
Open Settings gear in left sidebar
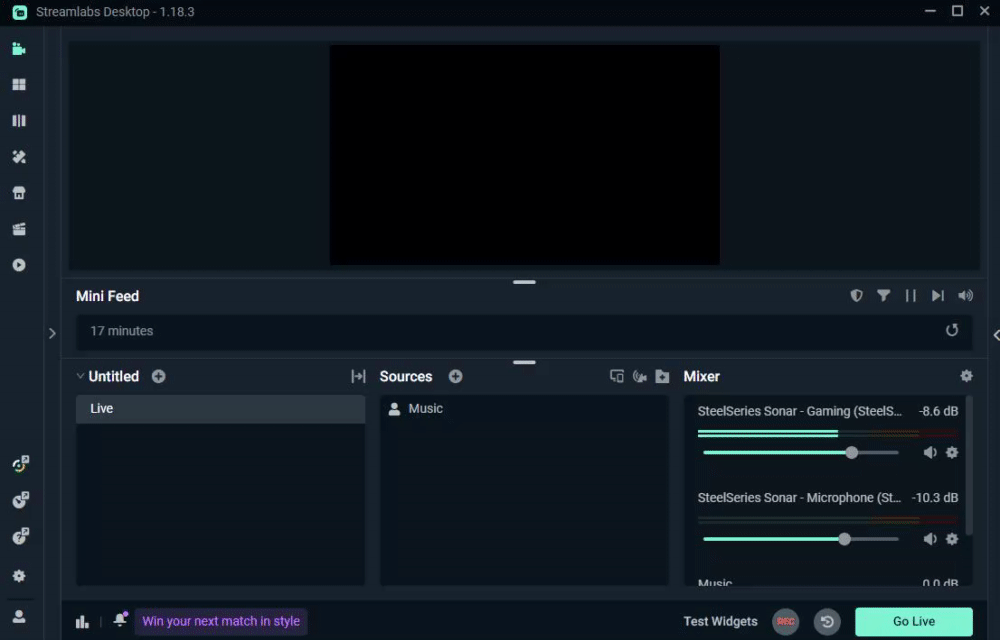(x=19, y=576)
